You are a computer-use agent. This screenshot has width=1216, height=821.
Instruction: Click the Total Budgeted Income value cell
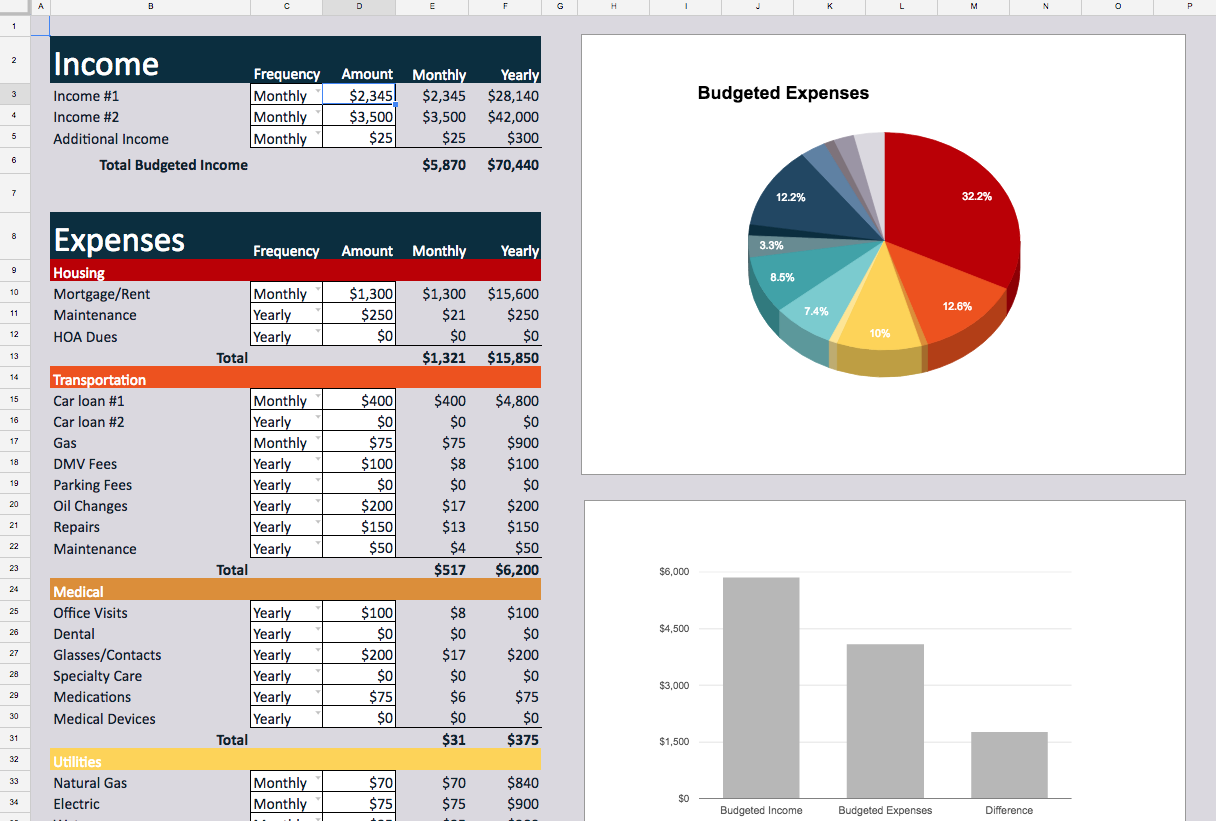click(440, 165)
